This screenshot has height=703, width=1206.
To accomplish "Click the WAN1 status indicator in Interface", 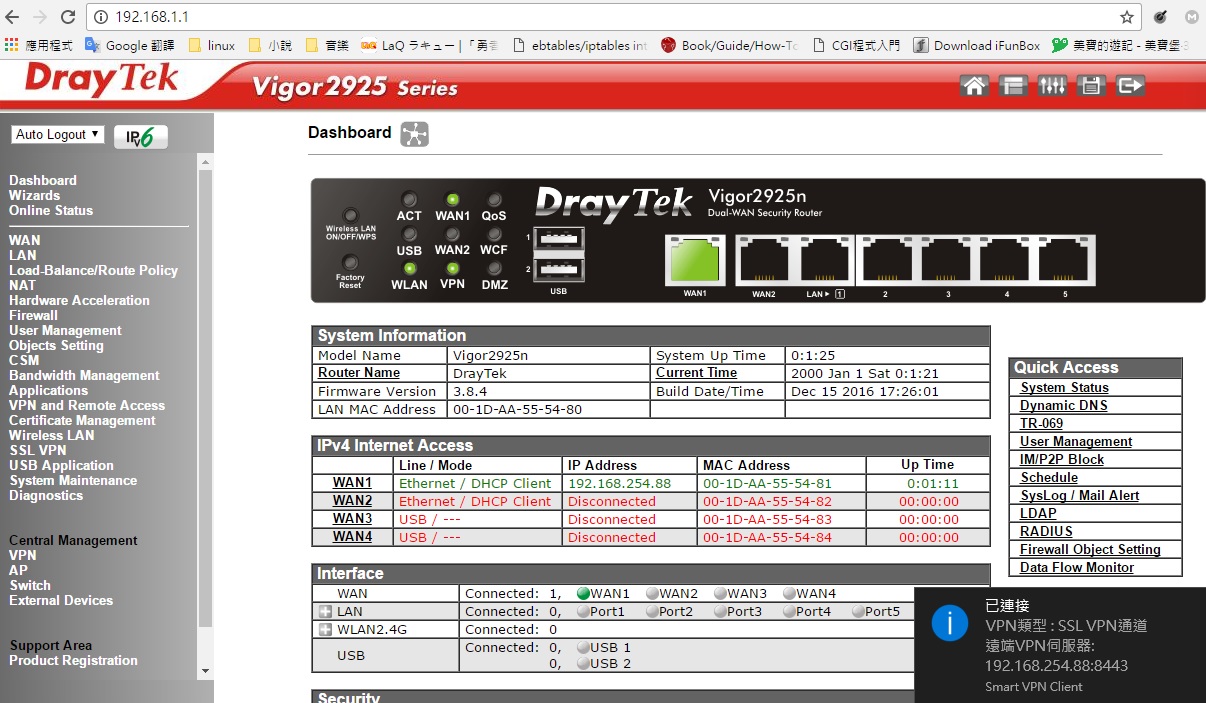I will [584, 594].
